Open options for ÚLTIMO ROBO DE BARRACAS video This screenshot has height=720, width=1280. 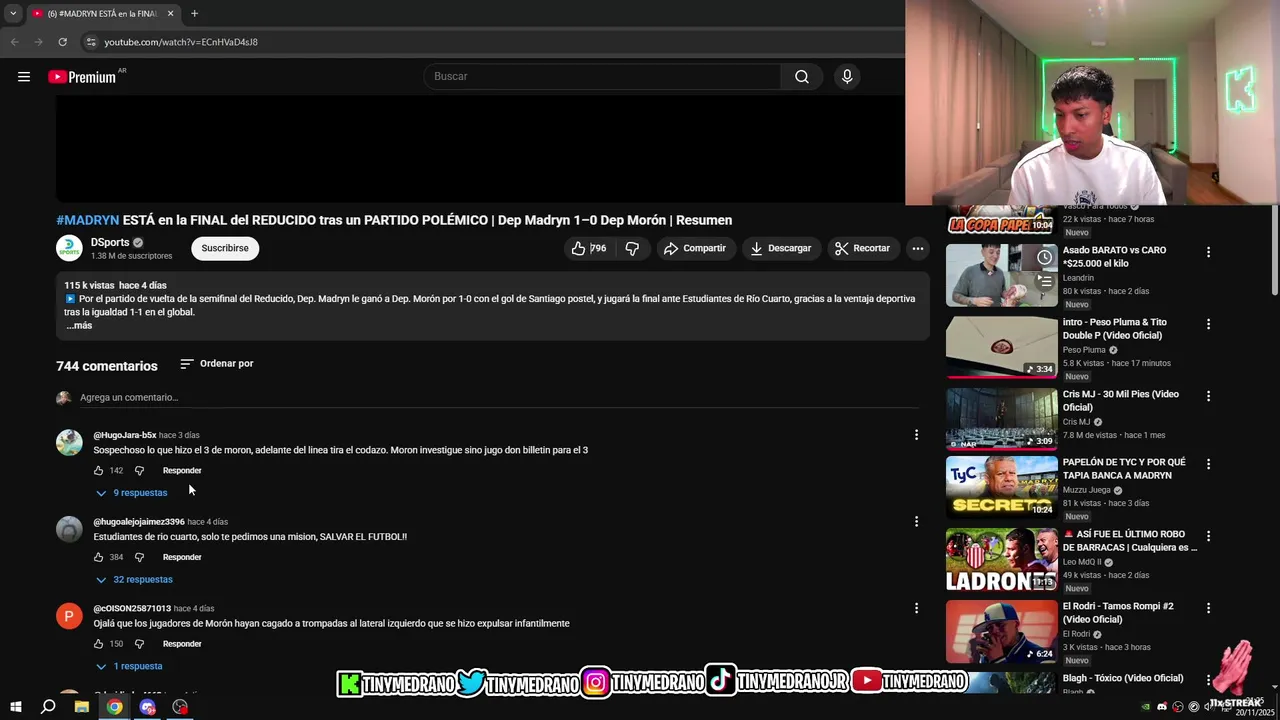pyautogui.click(x=1208, y=536)
